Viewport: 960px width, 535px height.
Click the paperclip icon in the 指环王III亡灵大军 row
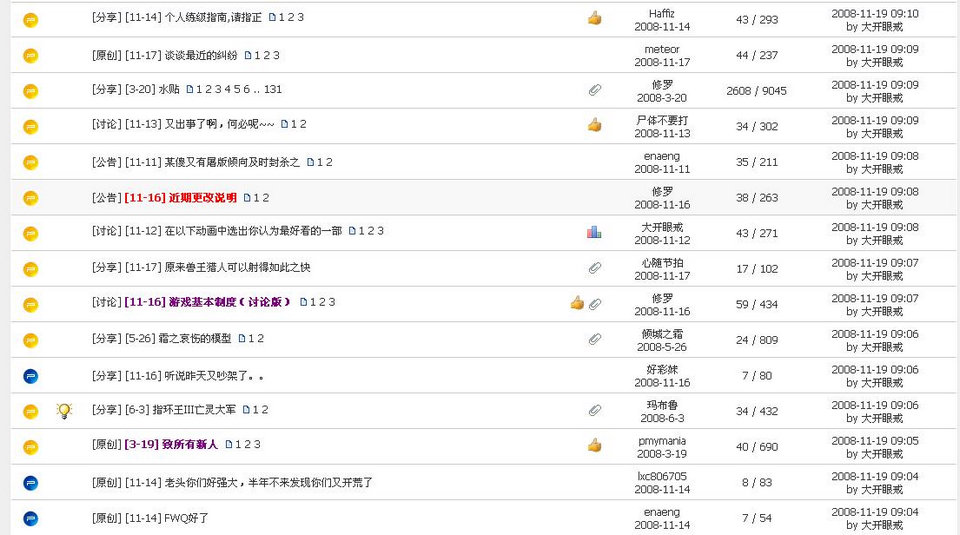pyautogui.click(x=594, y=410)
